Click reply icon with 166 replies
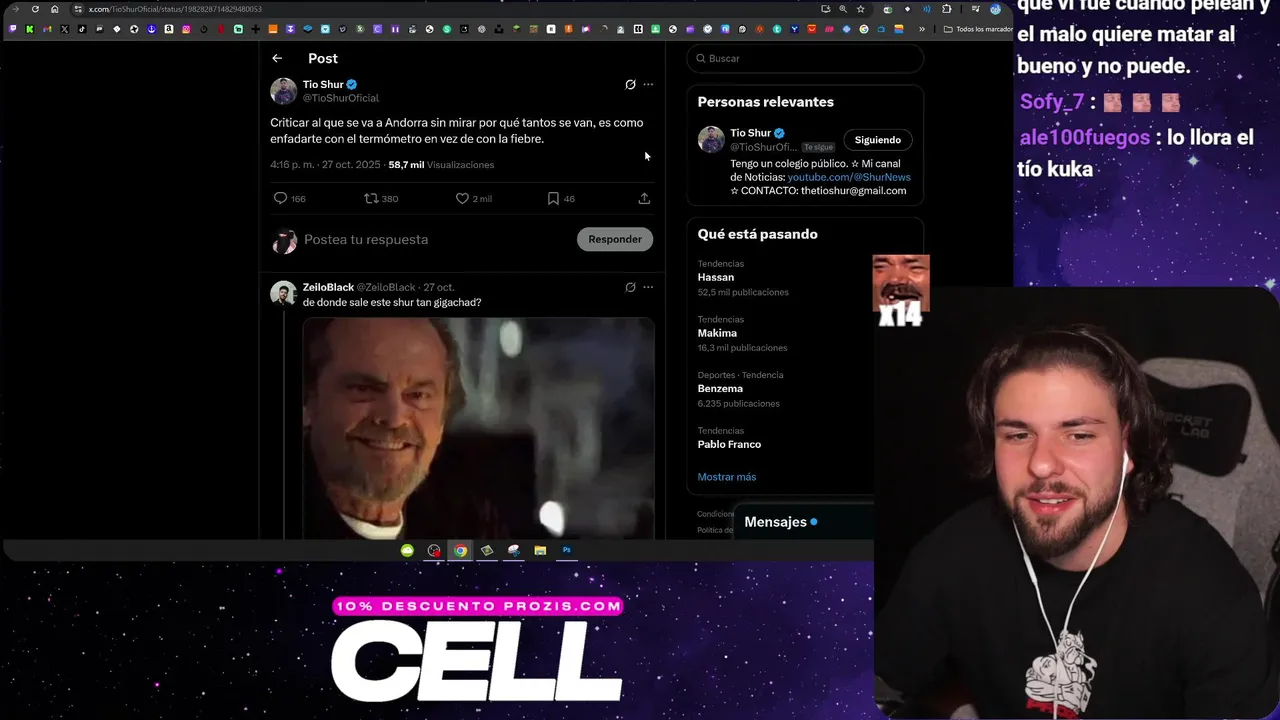The image size is (1280, 720). 281,198
